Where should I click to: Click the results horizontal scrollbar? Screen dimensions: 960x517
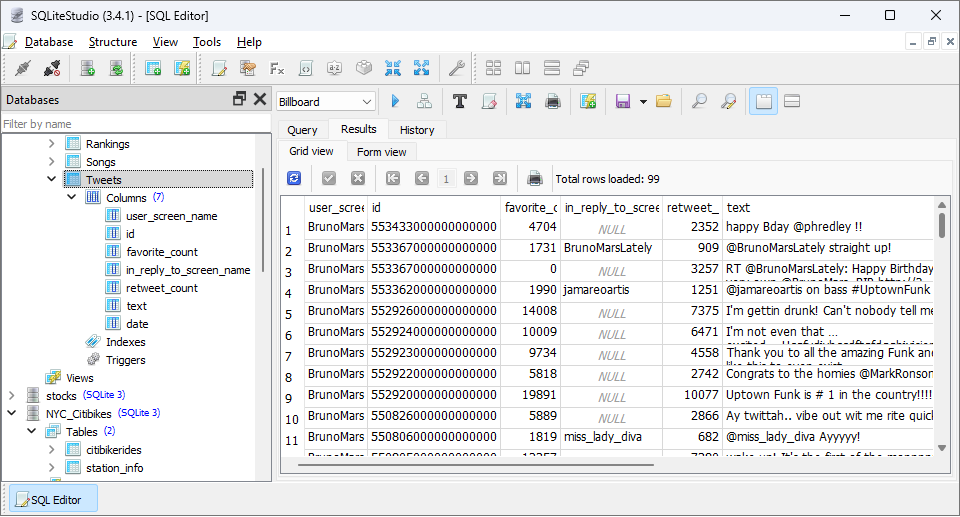[476, 465]
